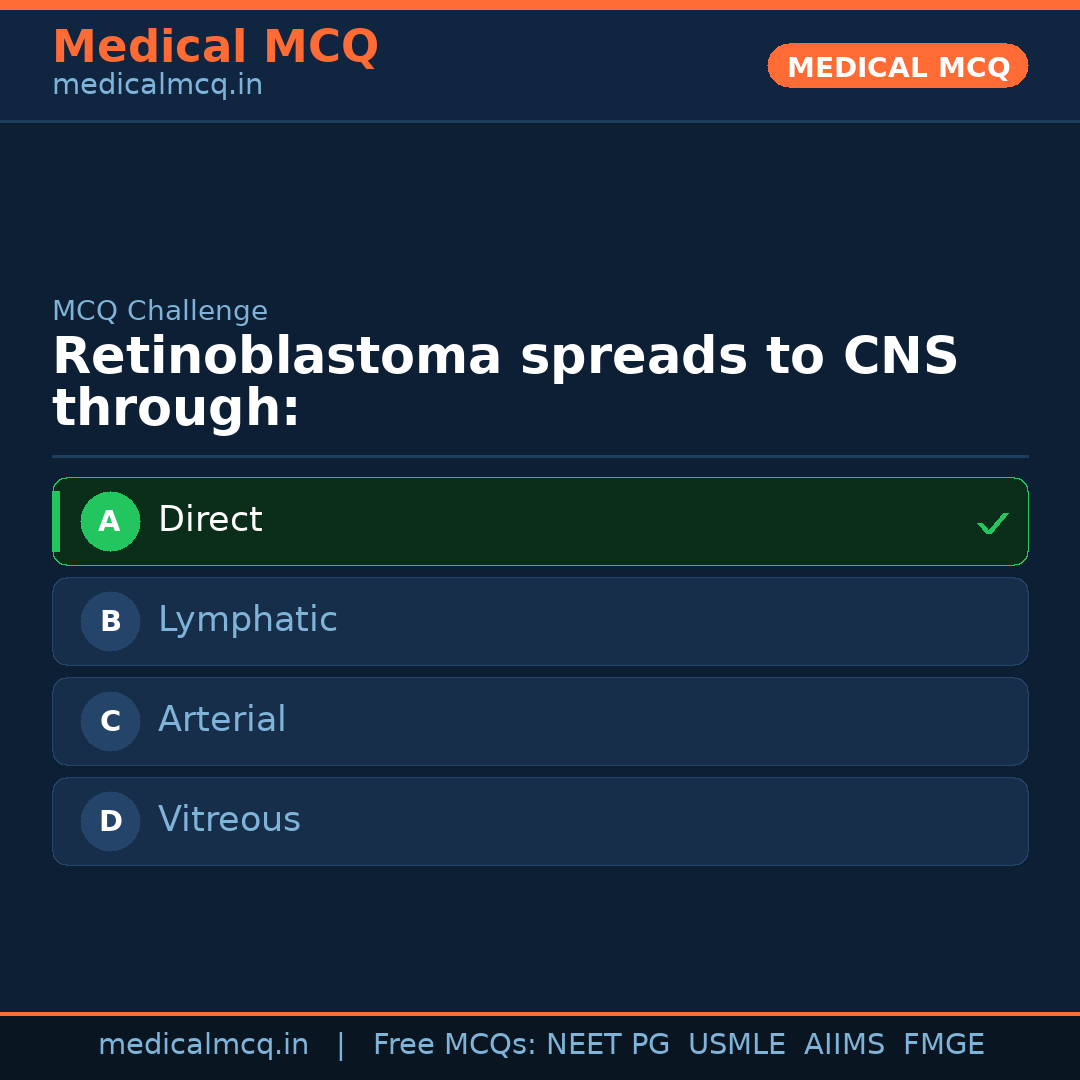Screen dimensions: 1080x1080
Task: Click FMGE in the footer
Action: point(943,1045)
